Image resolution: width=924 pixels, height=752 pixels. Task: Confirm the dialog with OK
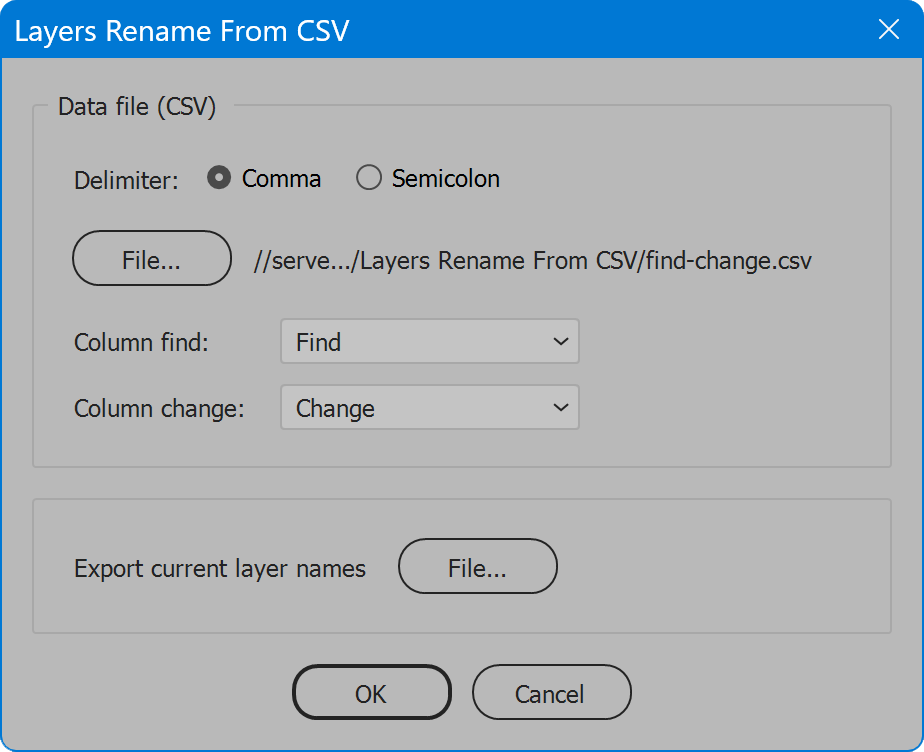371,692
